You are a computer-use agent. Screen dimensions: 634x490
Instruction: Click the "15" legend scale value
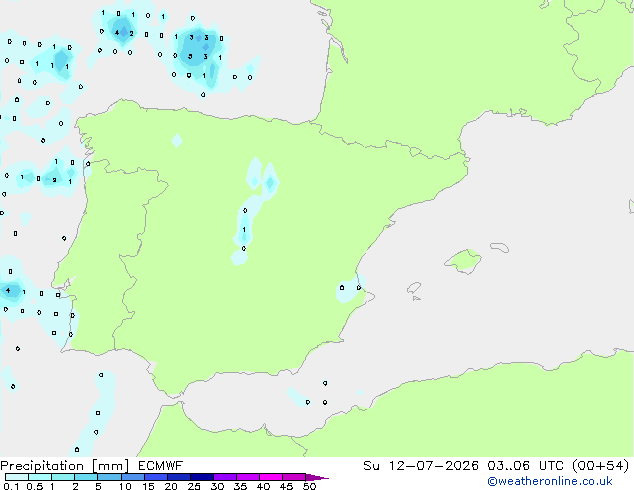pos(148,486)
